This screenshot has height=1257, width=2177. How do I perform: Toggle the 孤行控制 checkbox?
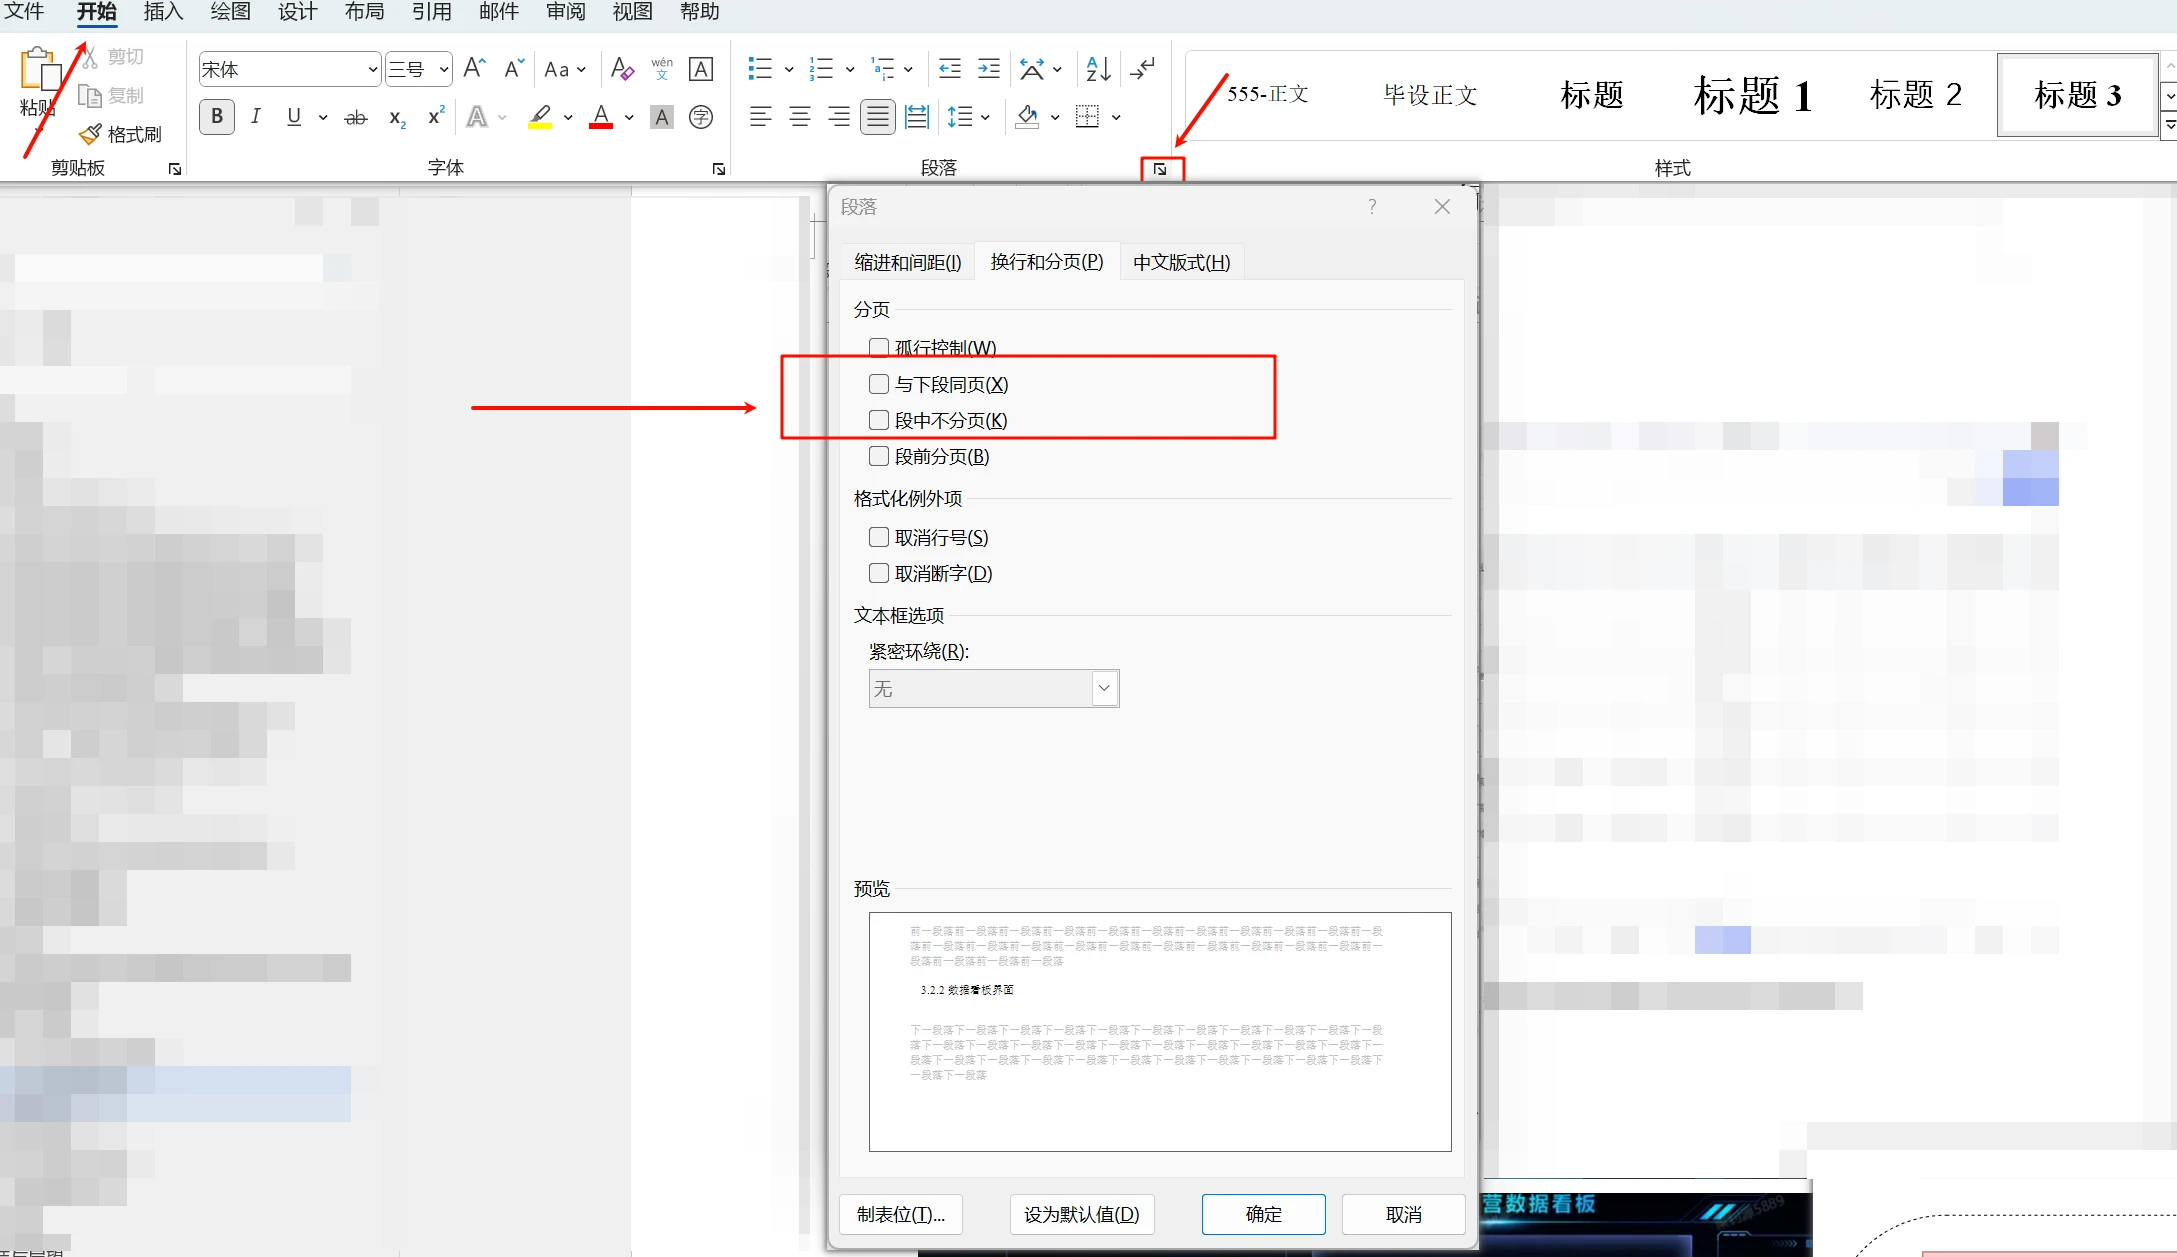point(879,347)
